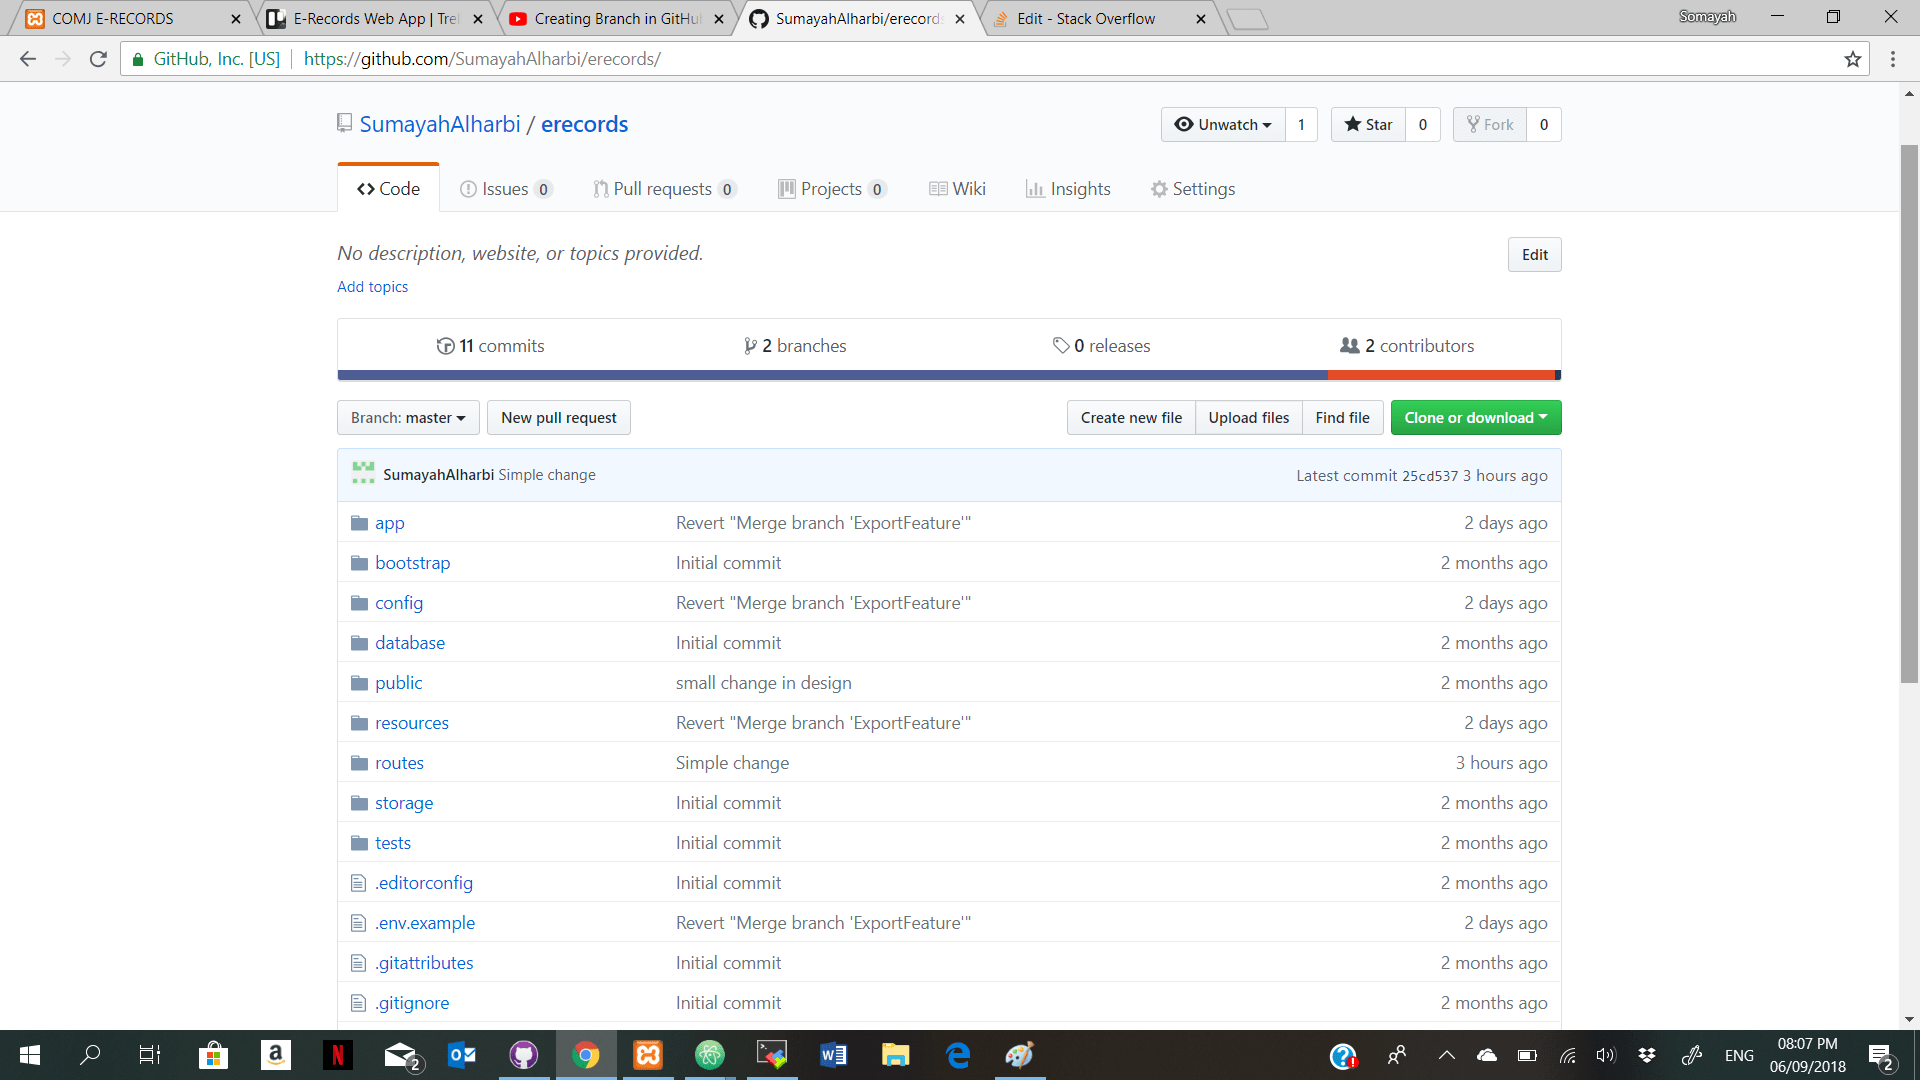Open GitHub Desktop on taskbar
Screen dimensions: 1920x1080
pyautogui.click(x=524, y=1055)
